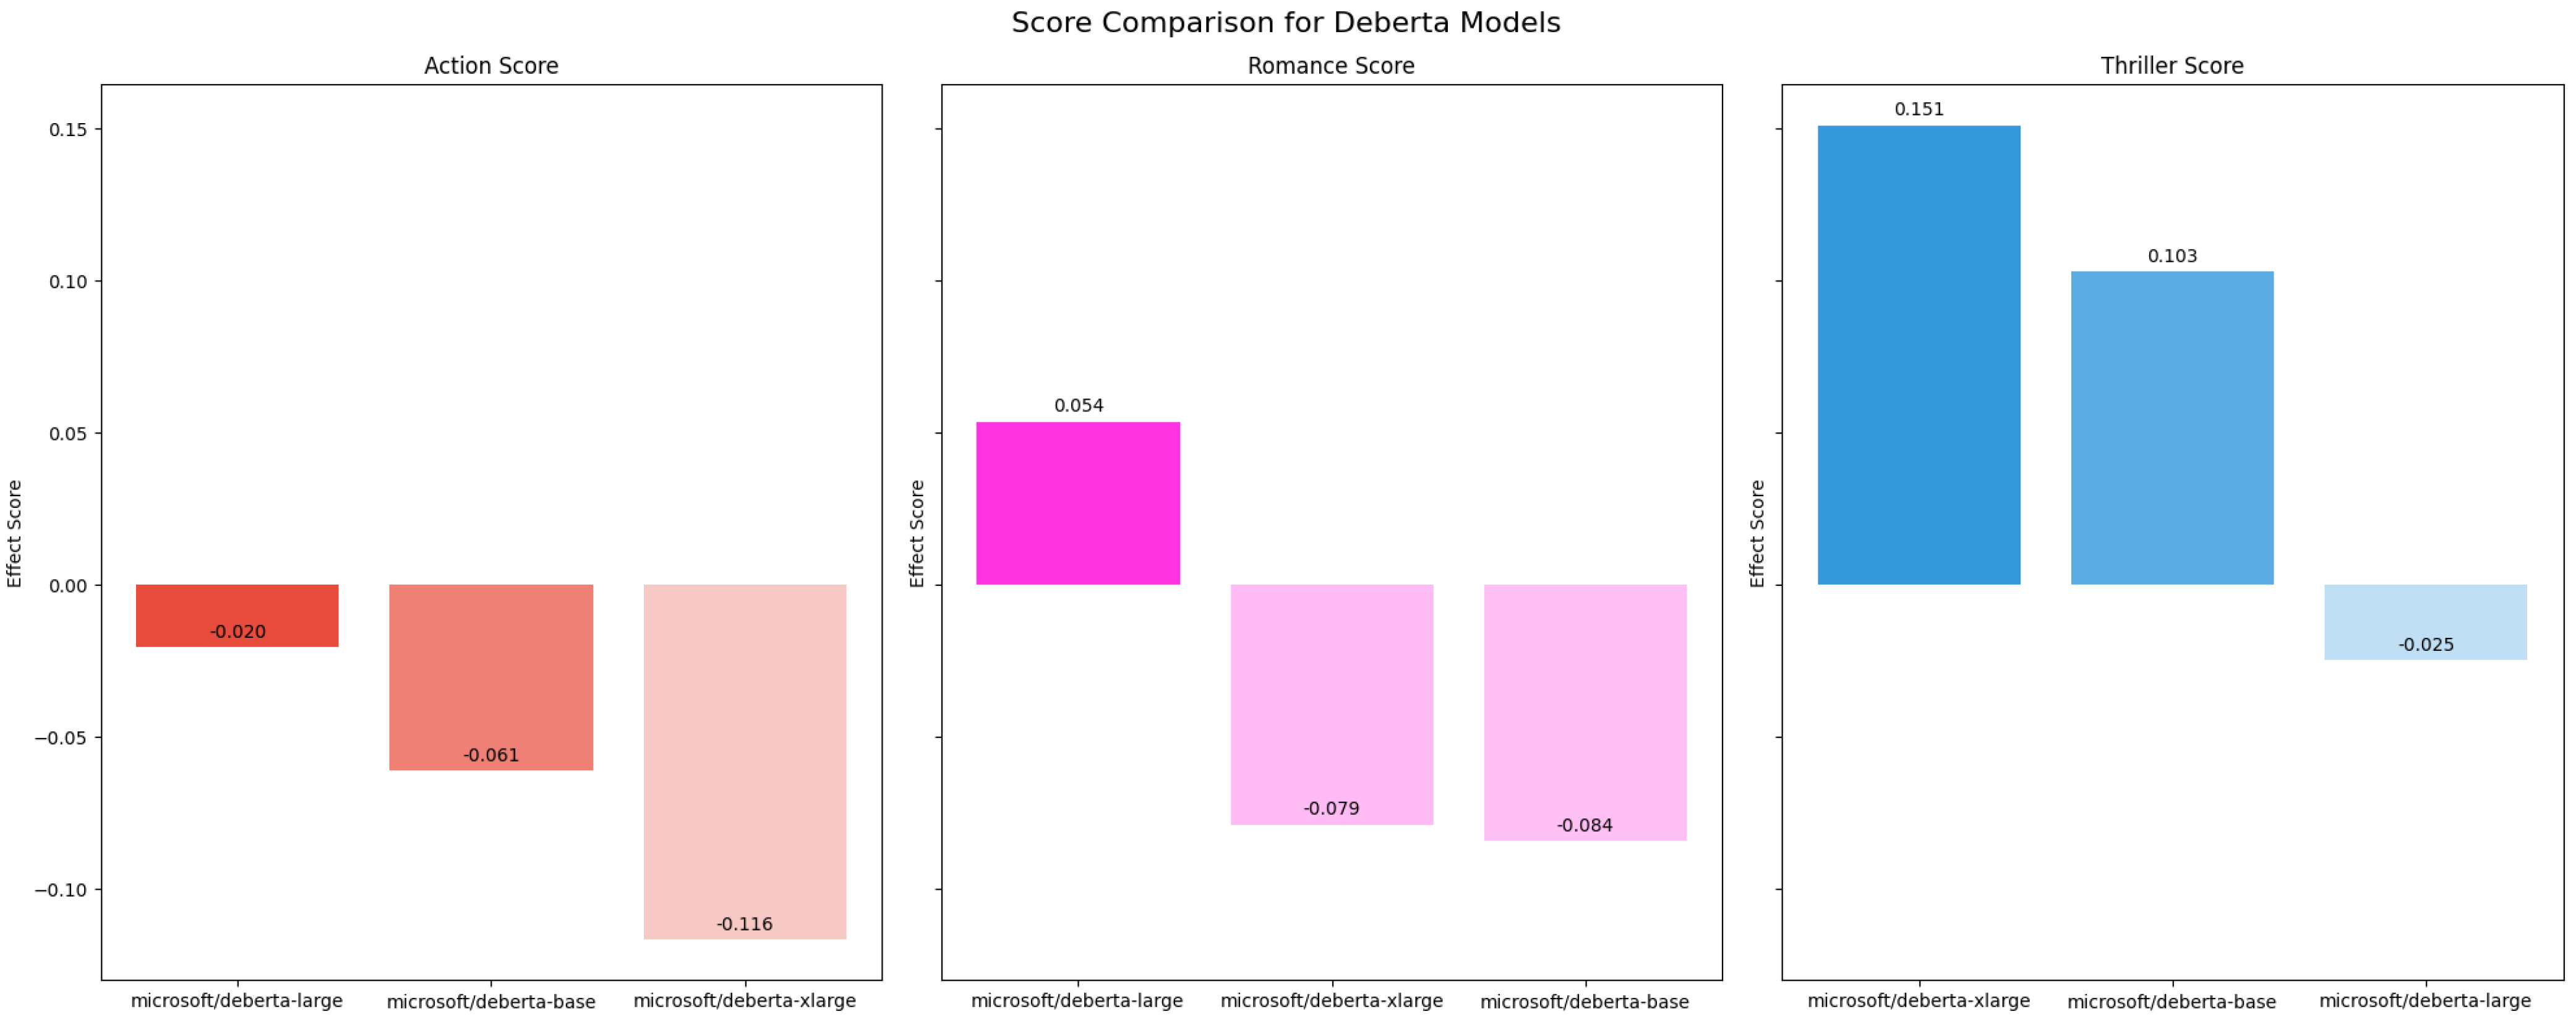Click 'Effect Score' y-axis label of Thriller chart
This screenshot has height=1022, width=2576.
tap(1757, 533)
